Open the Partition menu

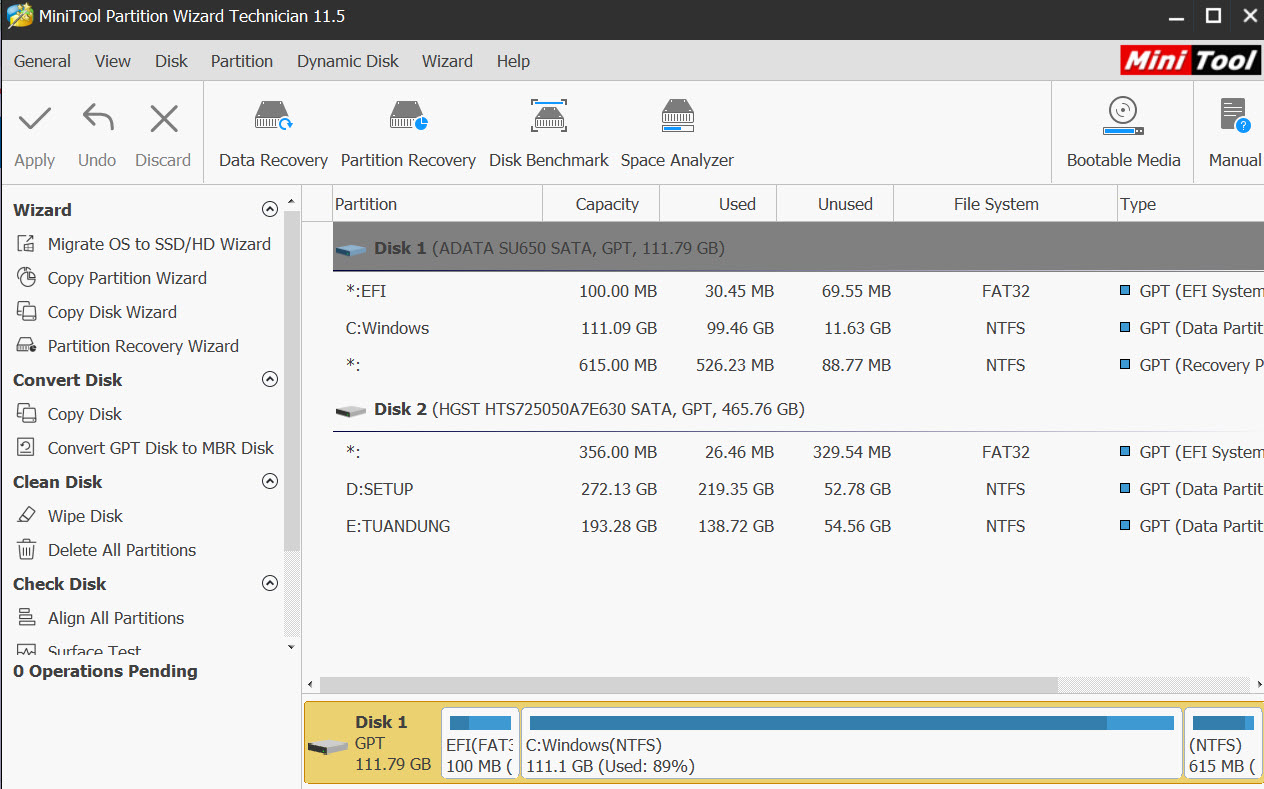[242, 61]
